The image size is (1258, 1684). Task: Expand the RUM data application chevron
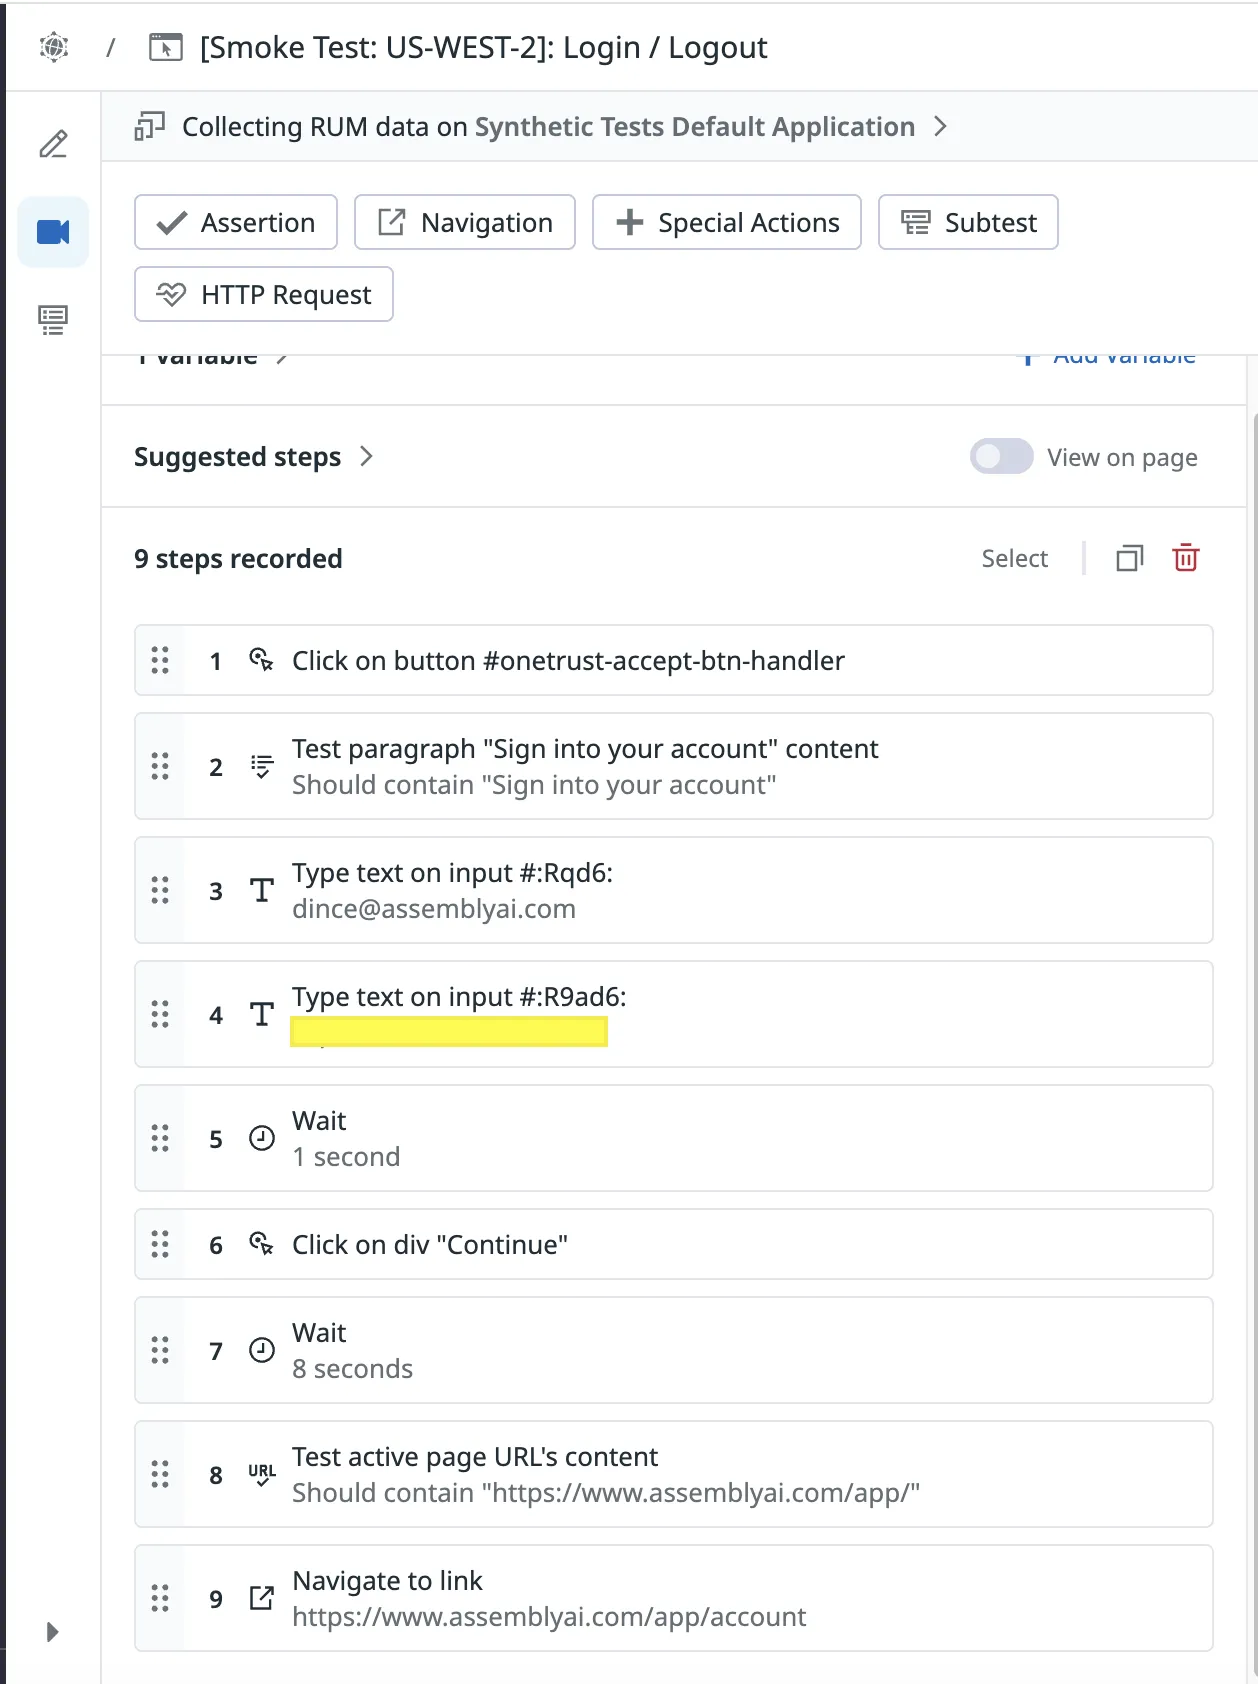(x=940, y=127)
